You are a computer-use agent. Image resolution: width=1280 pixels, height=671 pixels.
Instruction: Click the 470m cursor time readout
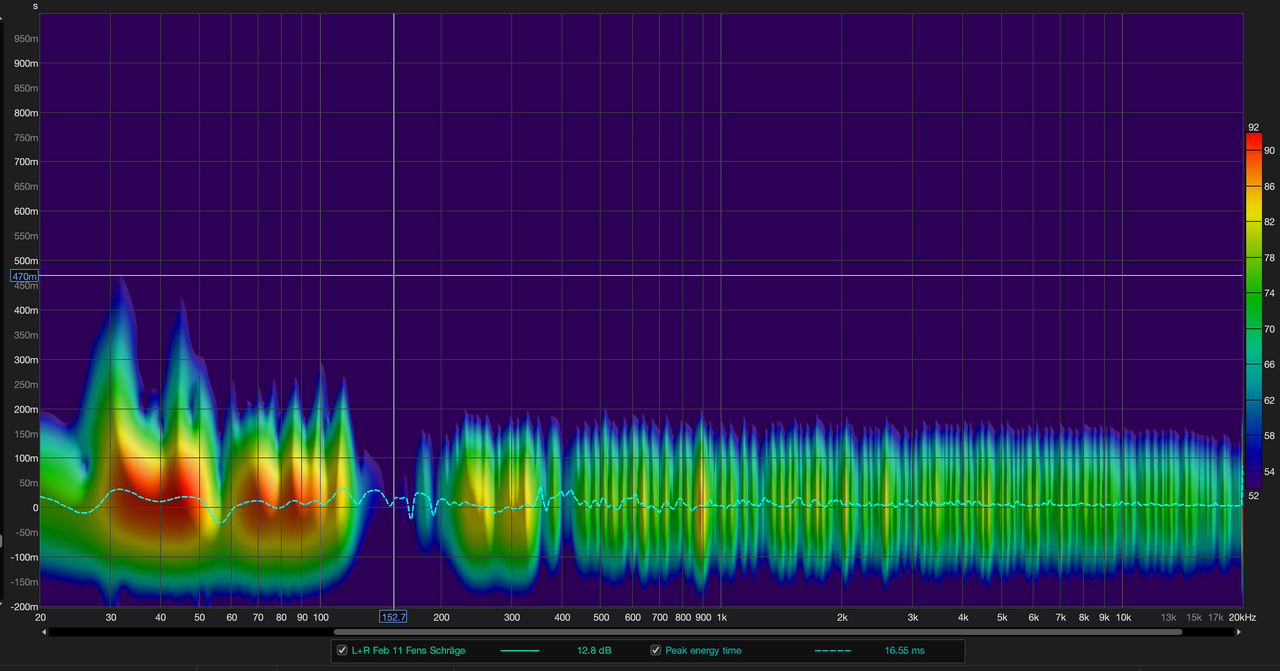point(24,276)
